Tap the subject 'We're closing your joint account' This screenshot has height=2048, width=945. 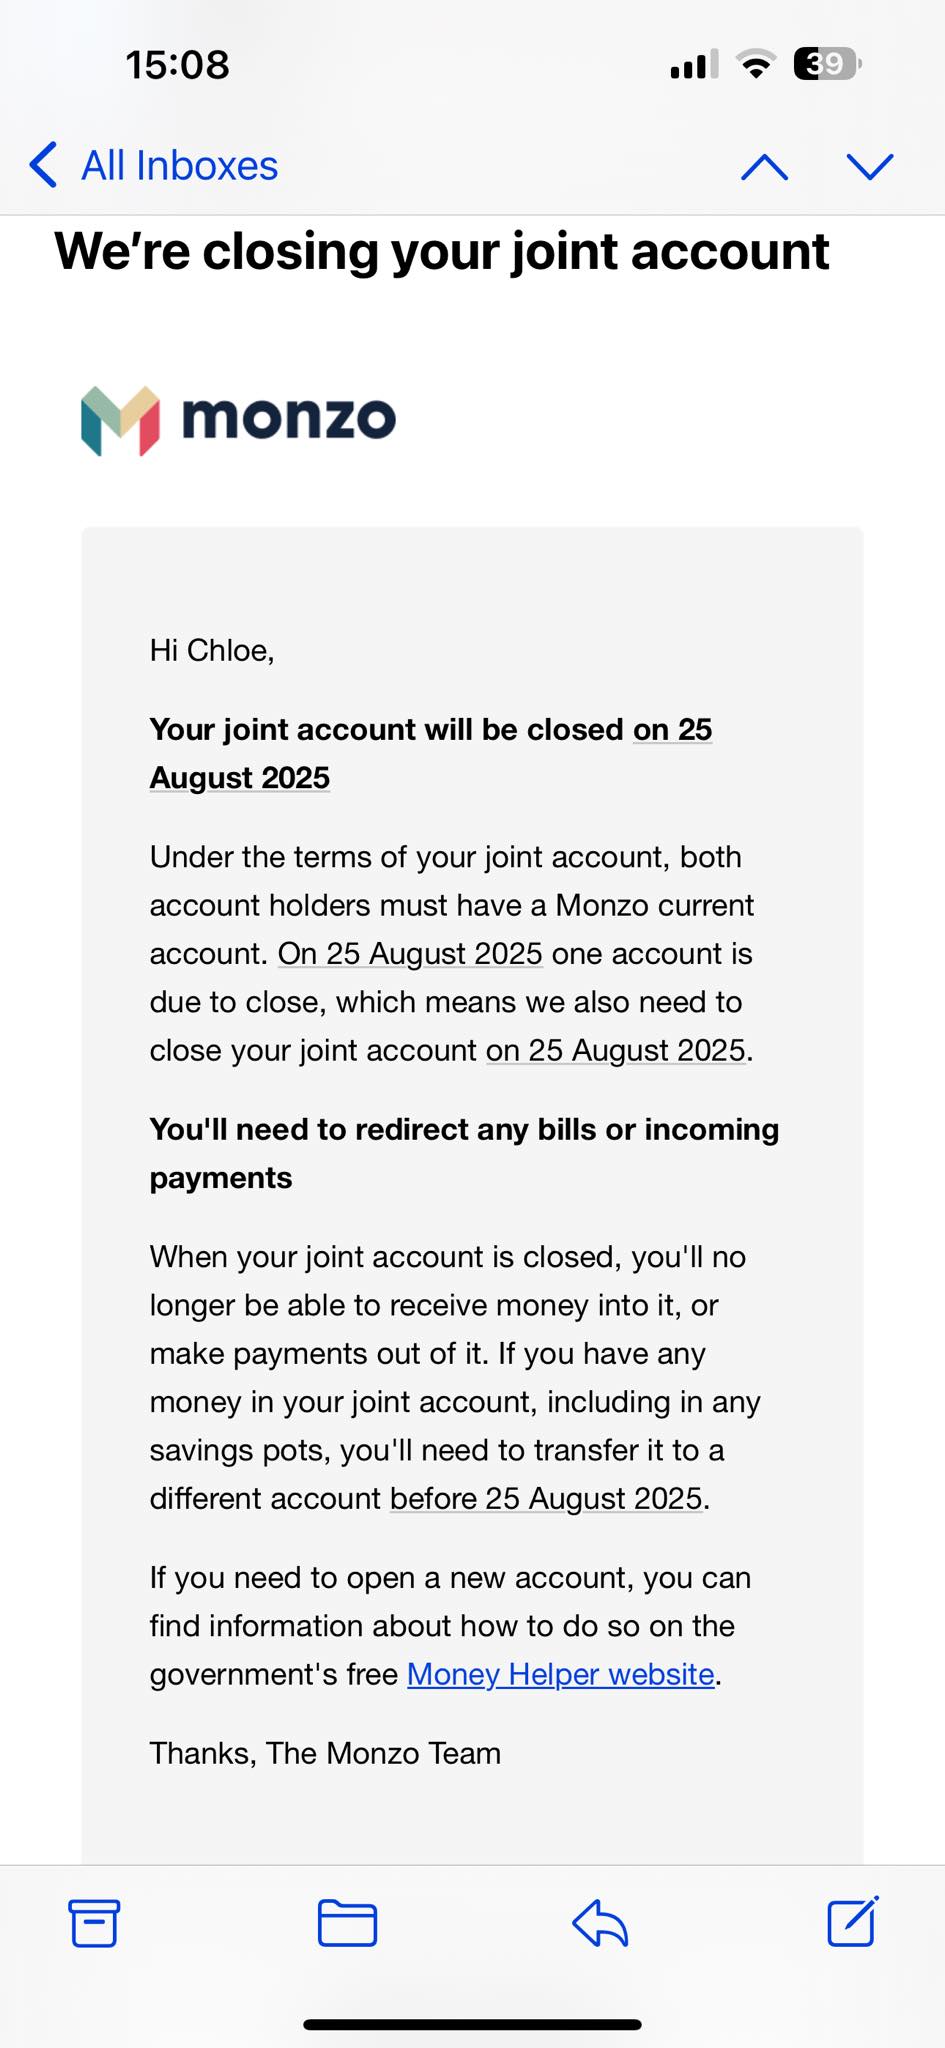pos(442,251)
